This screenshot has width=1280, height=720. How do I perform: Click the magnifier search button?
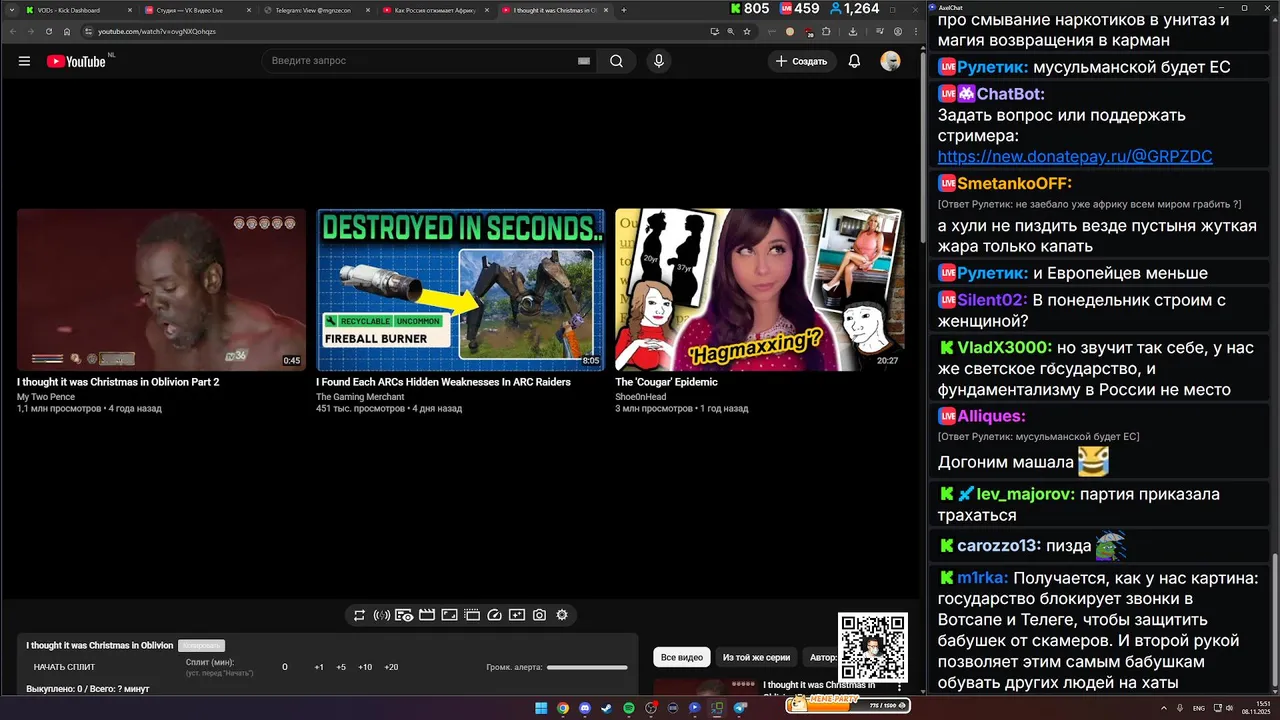616,61
